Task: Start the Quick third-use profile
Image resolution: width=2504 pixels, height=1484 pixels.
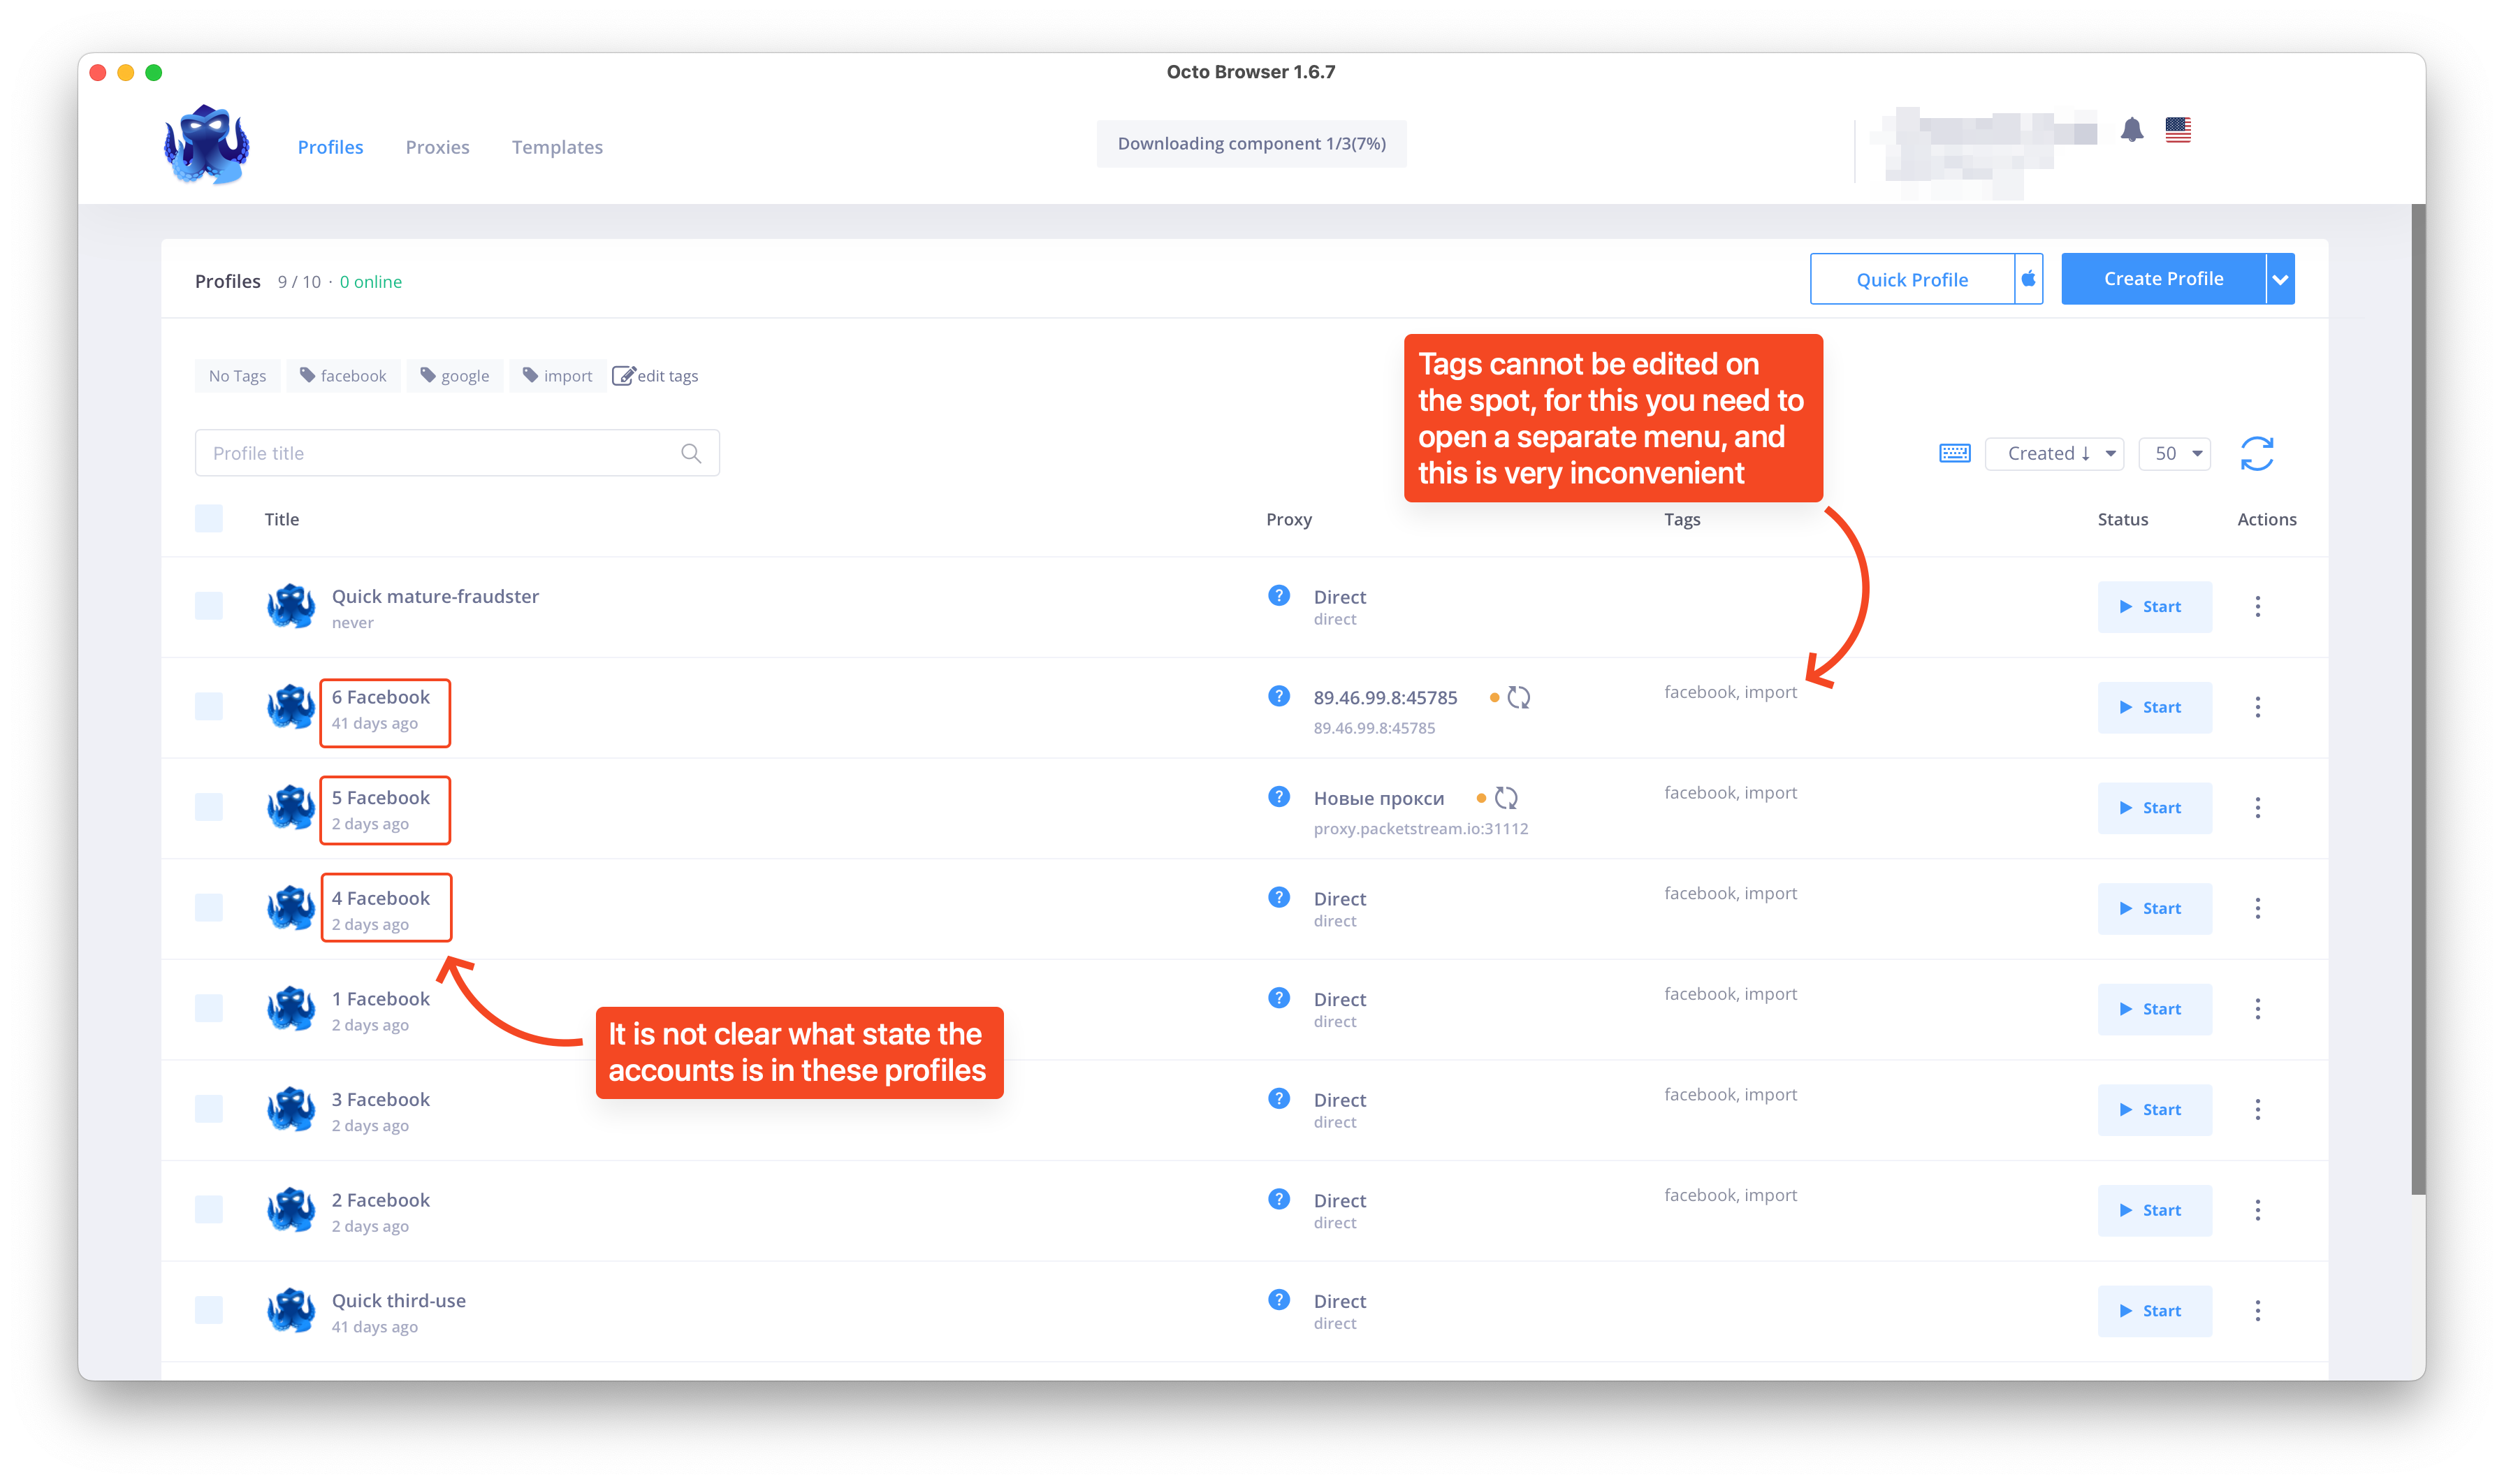Action: click(2154, 1311)
